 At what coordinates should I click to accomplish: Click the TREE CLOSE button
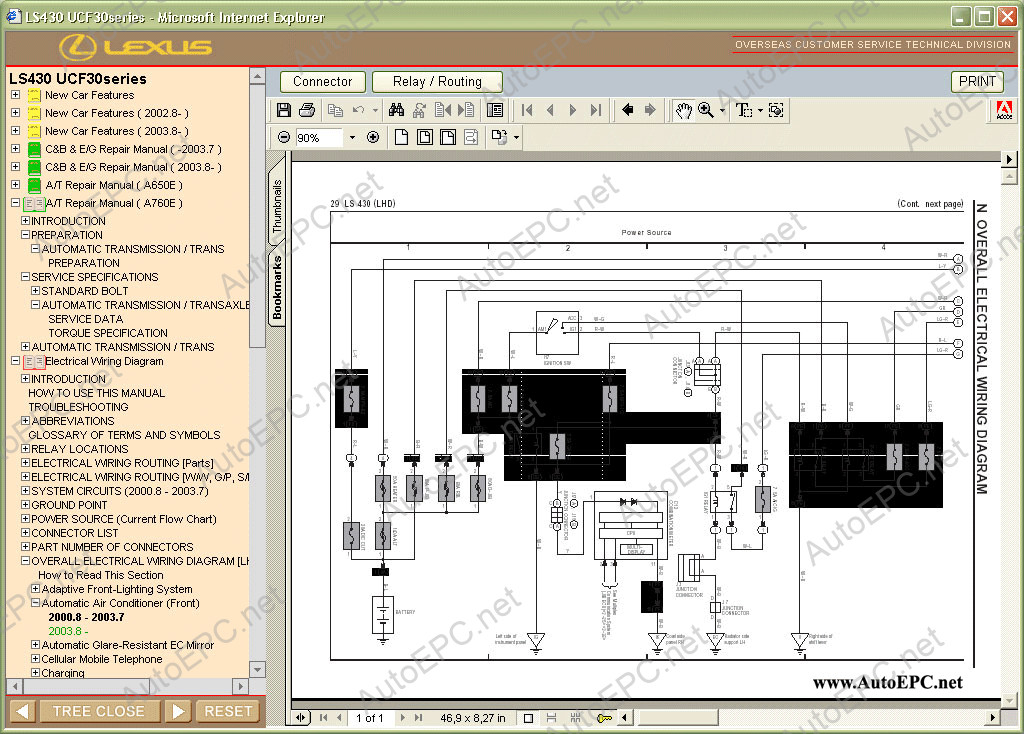click(99, 711)
